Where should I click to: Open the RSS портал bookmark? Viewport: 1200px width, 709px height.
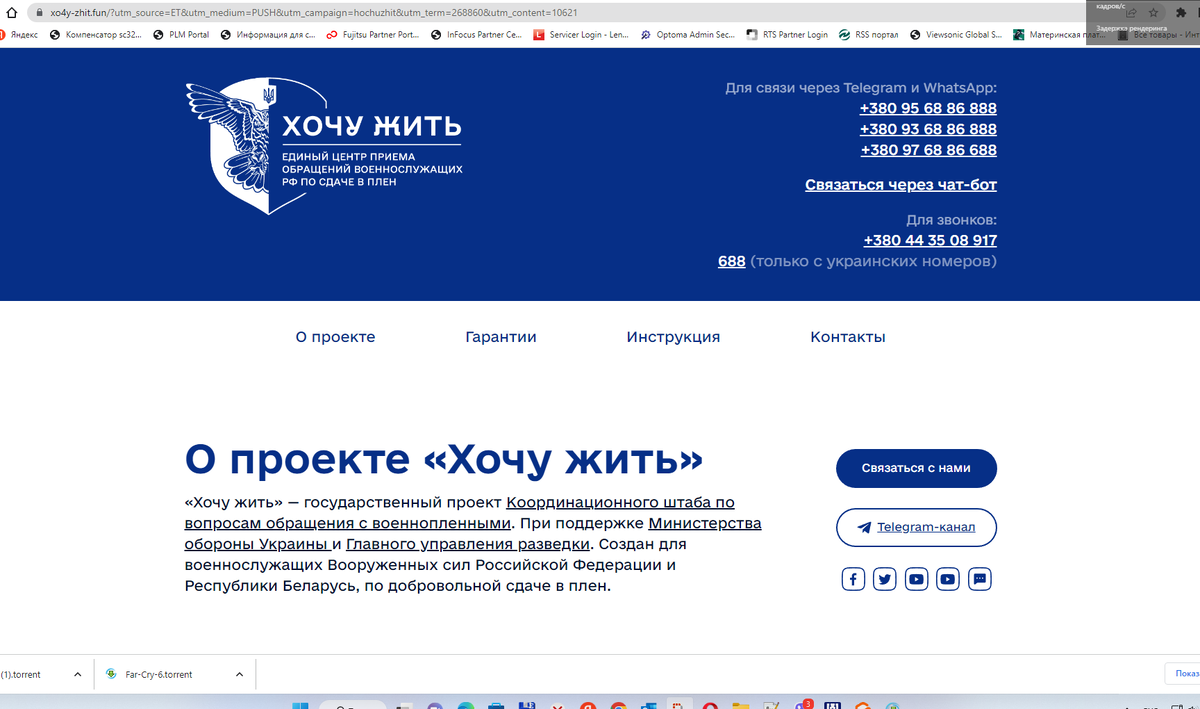[870, 34]
